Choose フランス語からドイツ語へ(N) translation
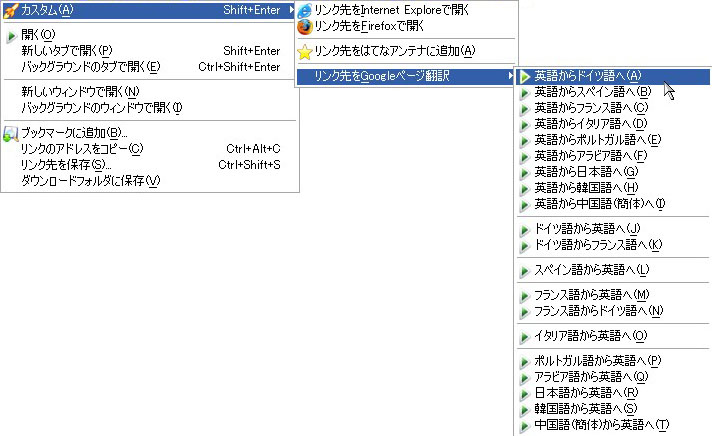The height and width of the screenshot is (436, 712). pyautogui.click(x=613, y=311)
